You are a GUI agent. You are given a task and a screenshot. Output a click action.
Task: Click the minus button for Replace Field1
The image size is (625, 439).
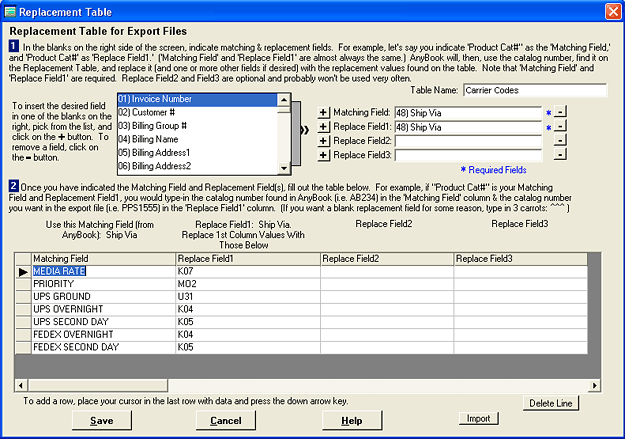(x=561, y=127)
